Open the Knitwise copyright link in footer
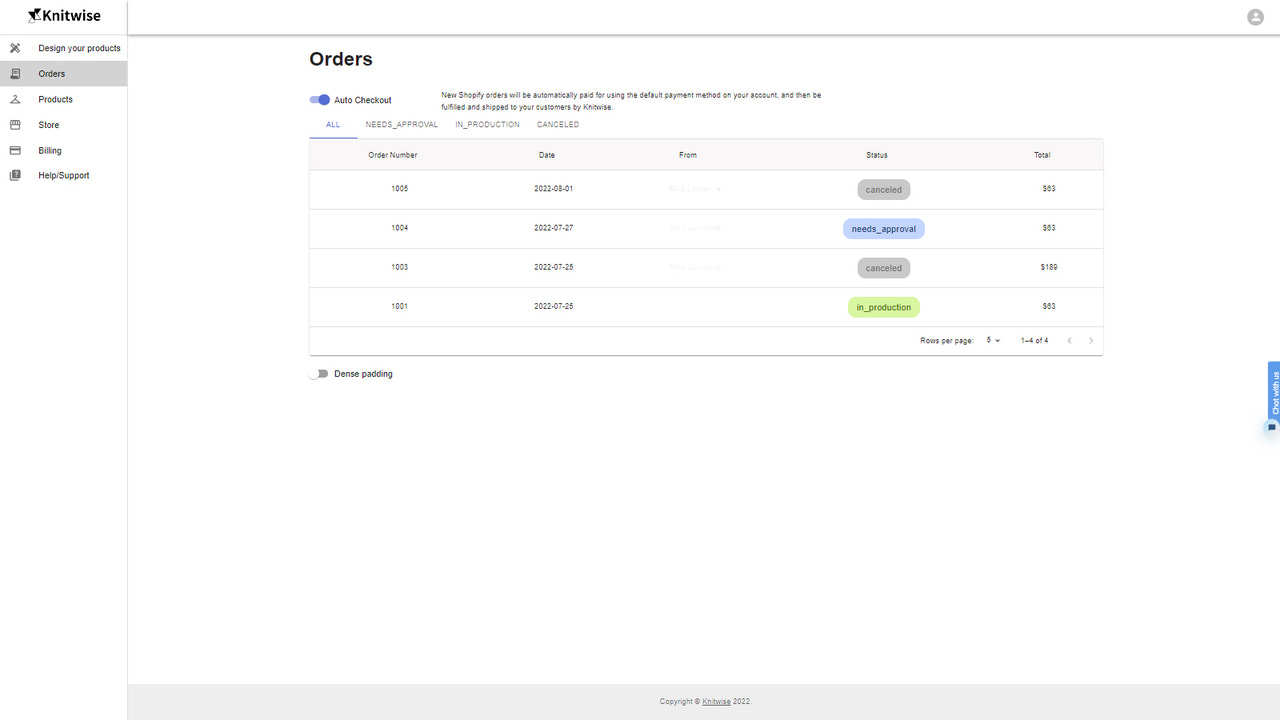Image resolution: width=1280 pixels, height=720 pixels. (x=716, y=701)
